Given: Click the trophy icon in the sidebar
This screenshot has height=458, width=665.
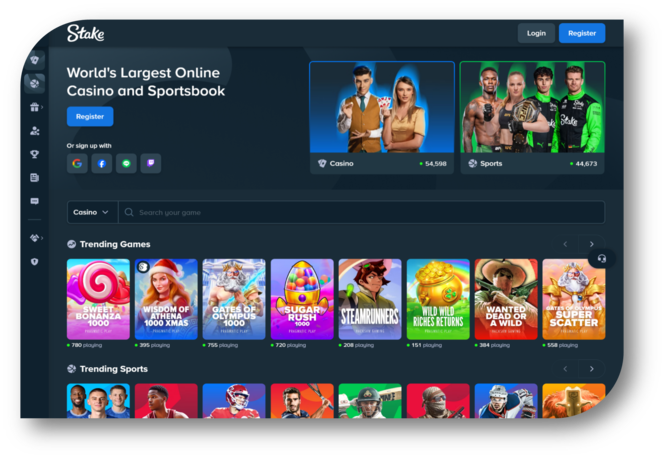Looking at the screenshot, I should [35, 154].
